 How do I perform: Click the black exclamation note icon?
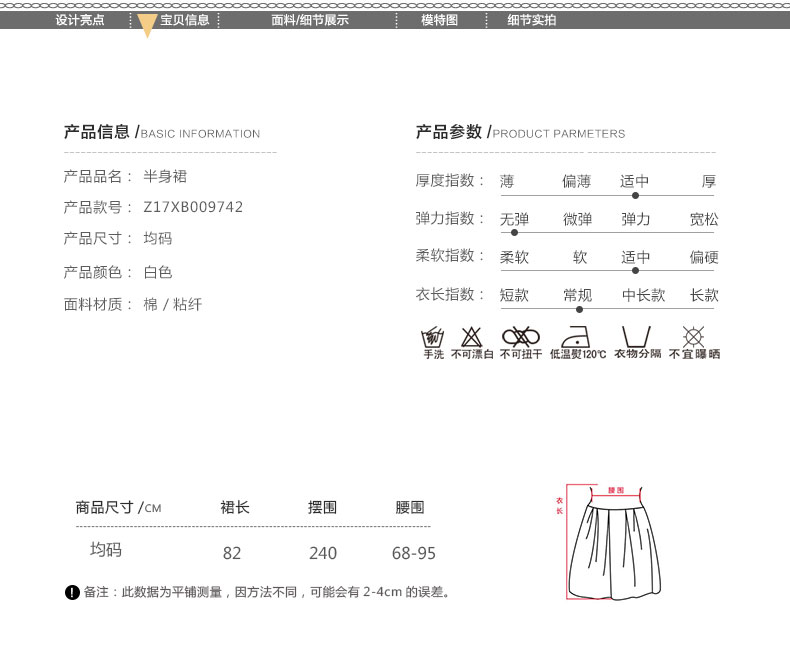point(72,592)
